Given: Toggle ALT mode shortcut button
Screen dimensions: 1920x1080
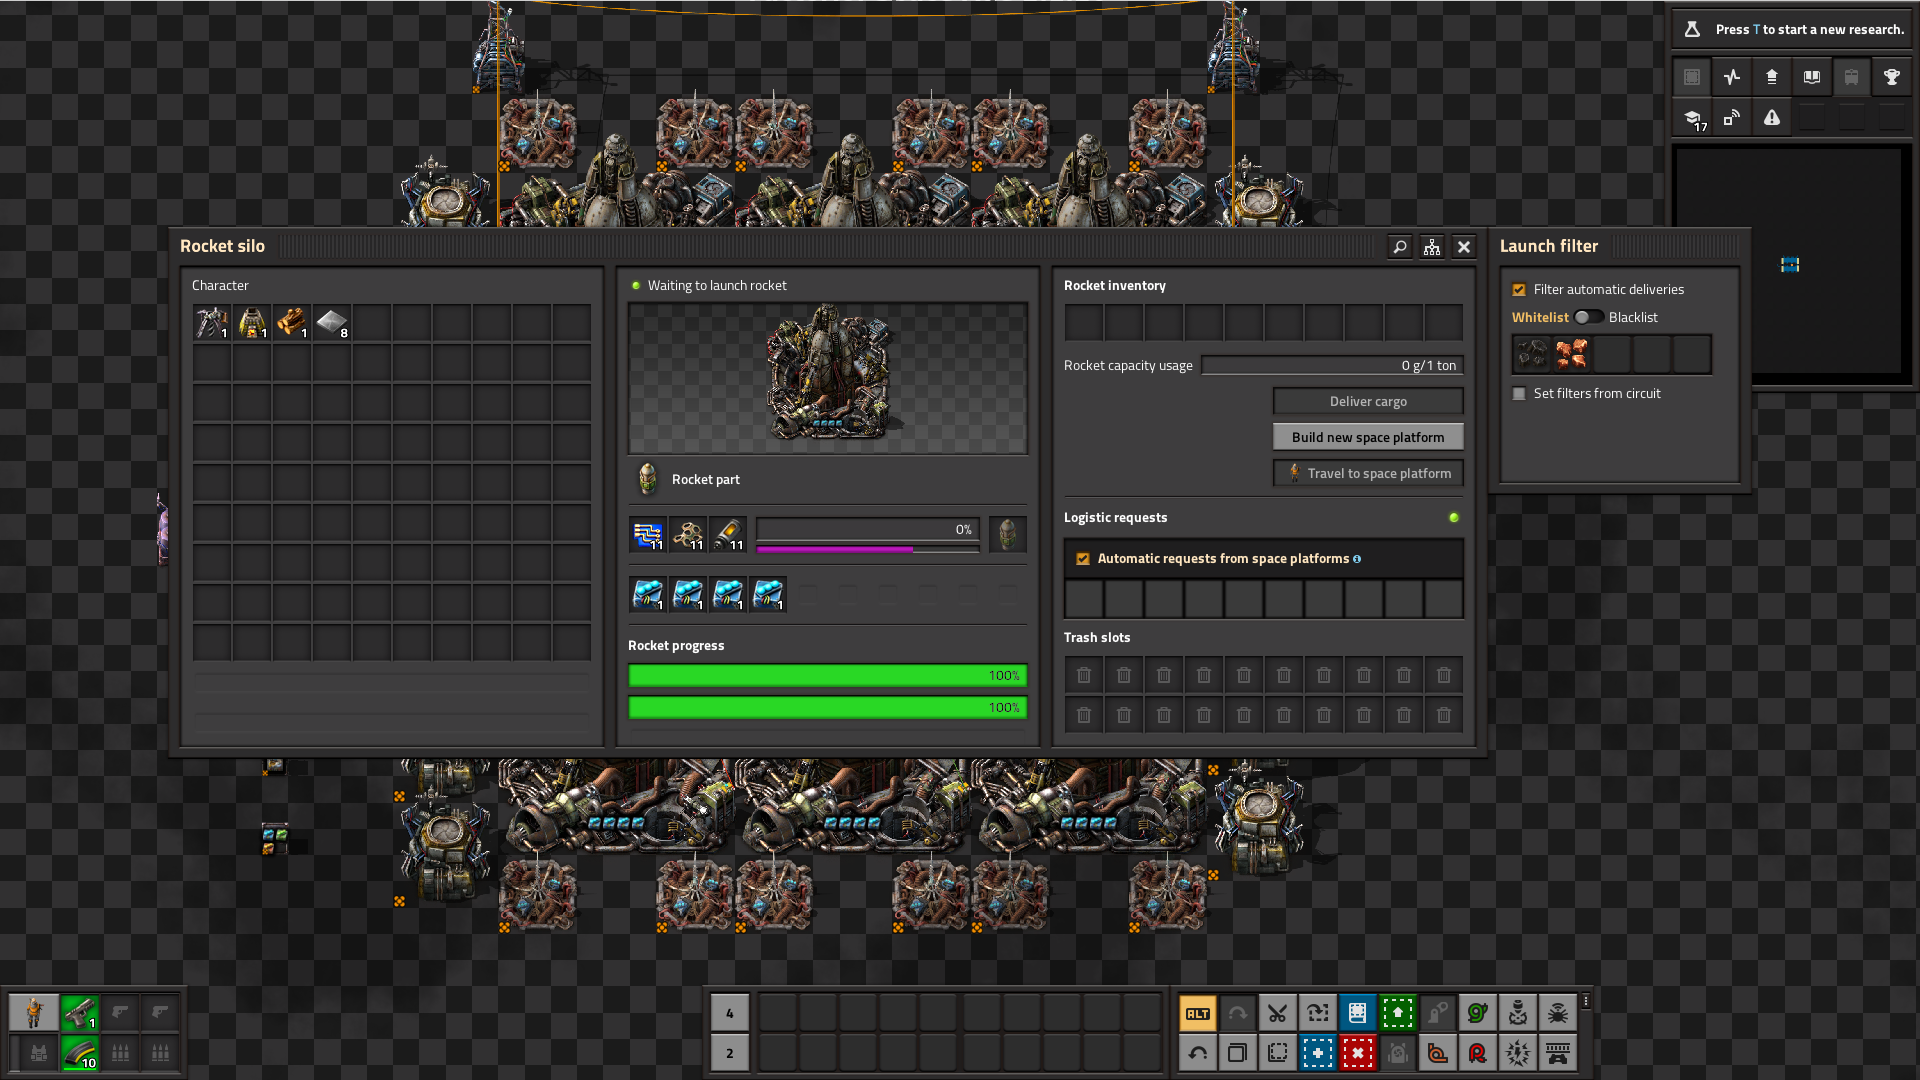Looking at the screenshot, I should pyautogui.click(x=1198, y=1013).
